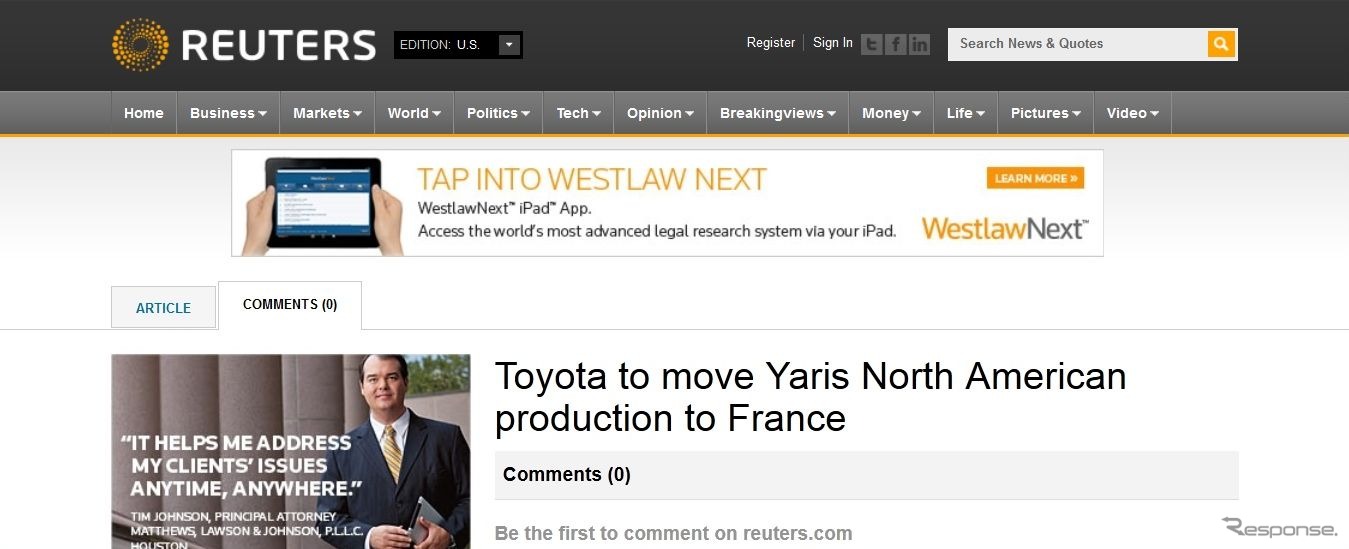Click the orange search magnifier button
This screenshot has width=1349, height=549.
coord(1221,44)
